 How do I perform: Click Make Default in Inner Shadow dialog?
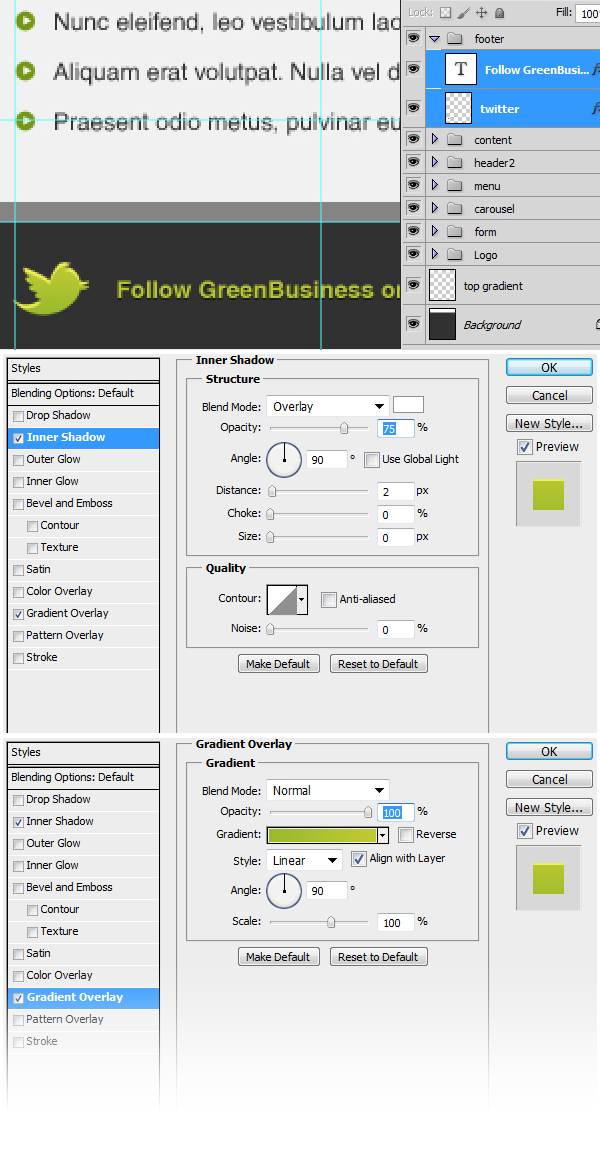(278, 663)
